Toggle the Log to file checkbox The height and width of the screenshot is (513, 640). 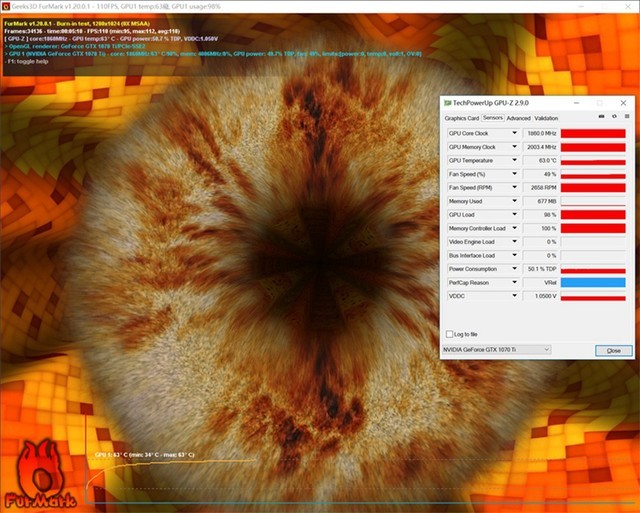449,334
